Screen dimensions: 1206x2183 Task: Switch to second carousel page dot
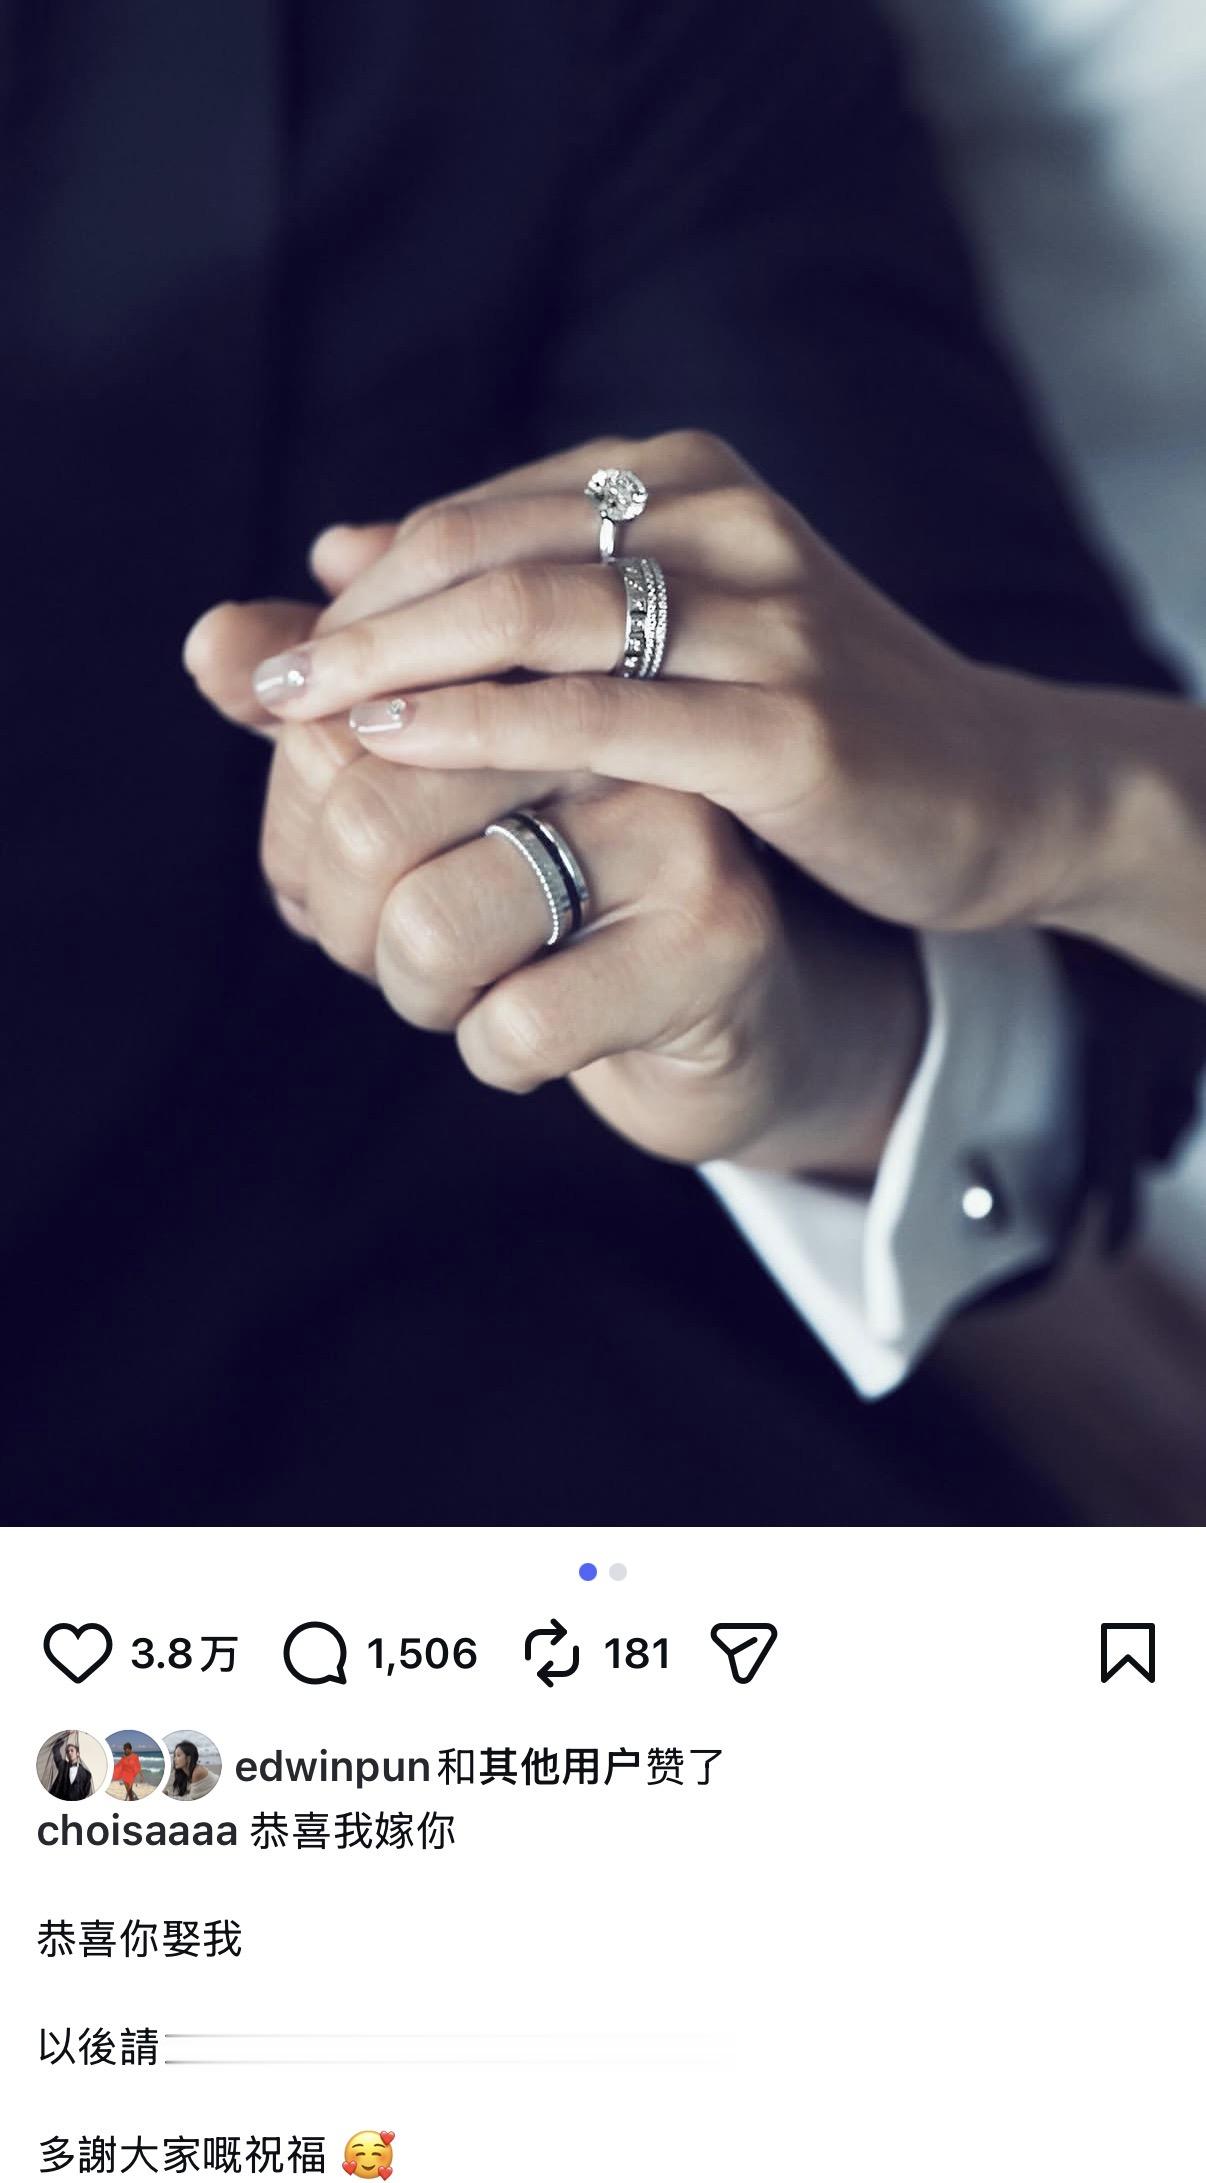[x=618, y=1572]
